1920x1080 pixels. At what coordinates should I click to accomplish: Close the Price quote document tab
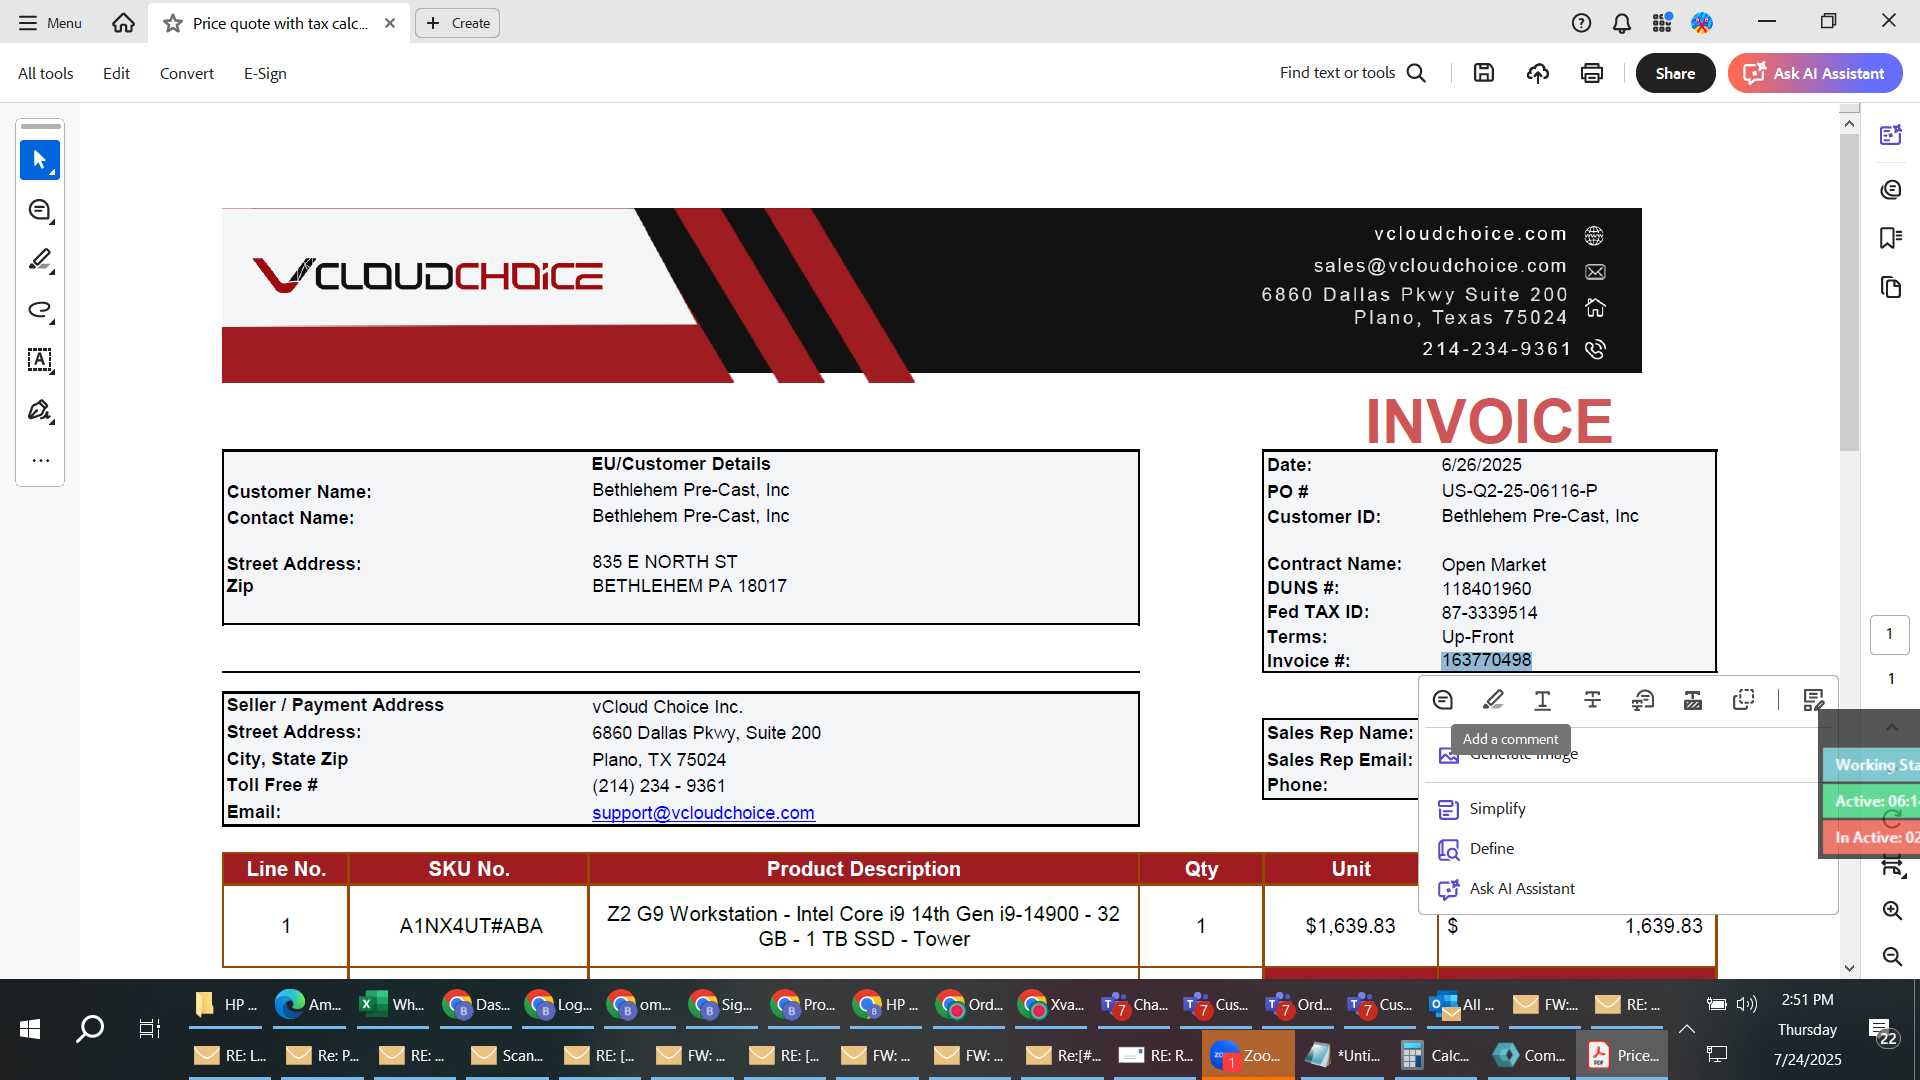[x=390, y=23]
